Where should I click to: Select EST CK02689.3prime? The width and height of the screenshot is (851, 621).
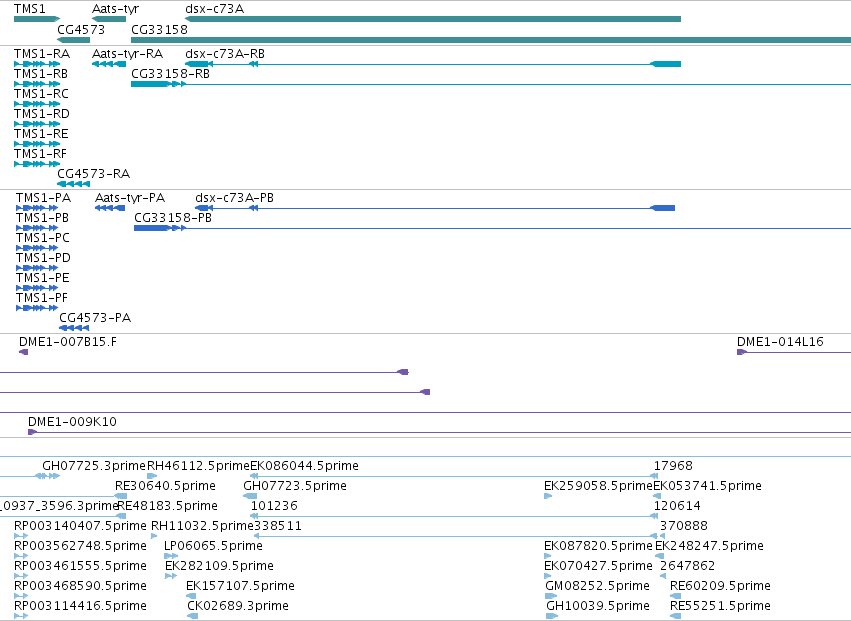238,606
